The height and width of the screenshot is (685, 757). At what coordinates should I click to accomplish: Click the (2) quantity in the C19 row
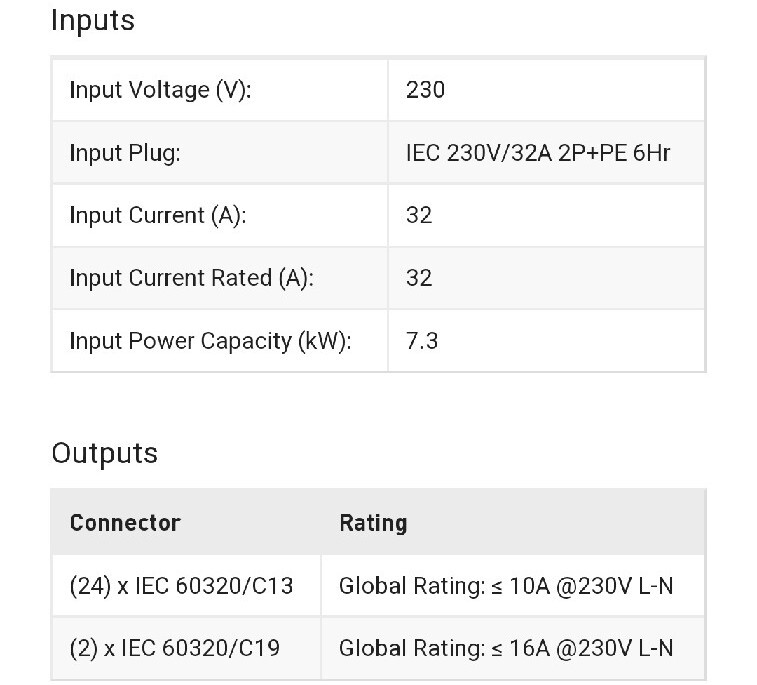click(x=84, y=648)
